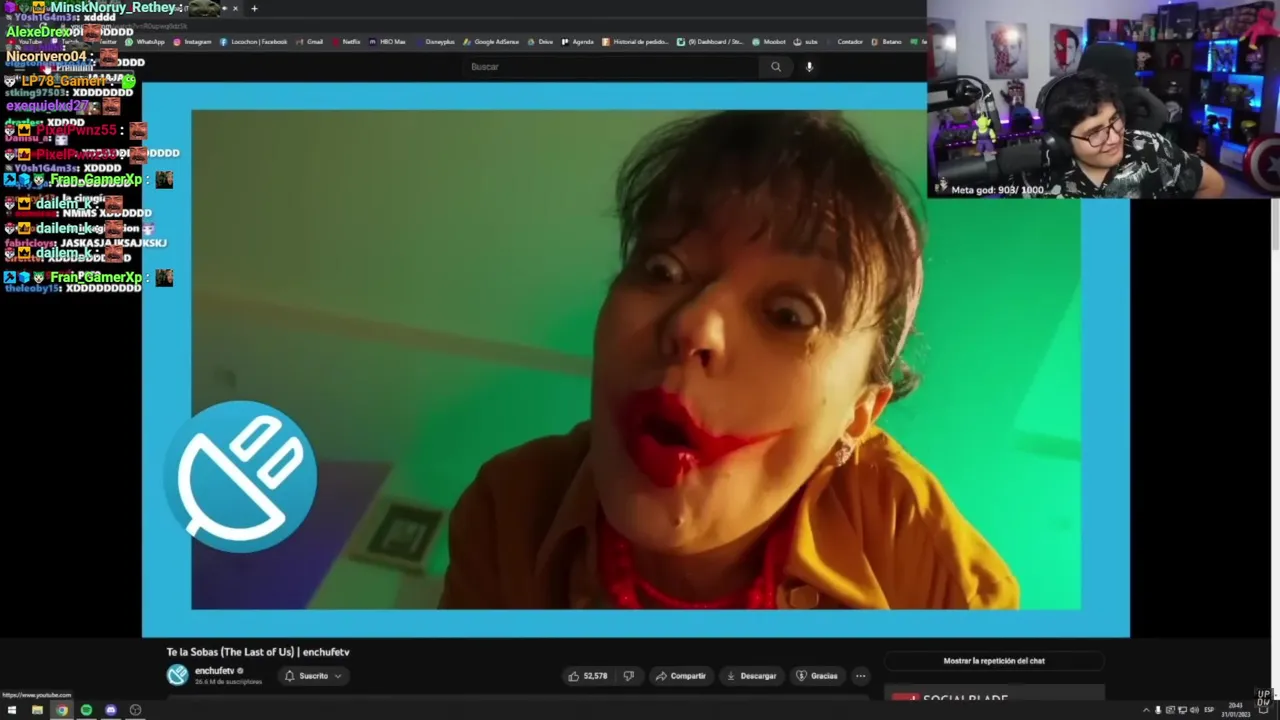Select Chrome in the taskbar
The image size is (1280, 720).
pos(62,710)
